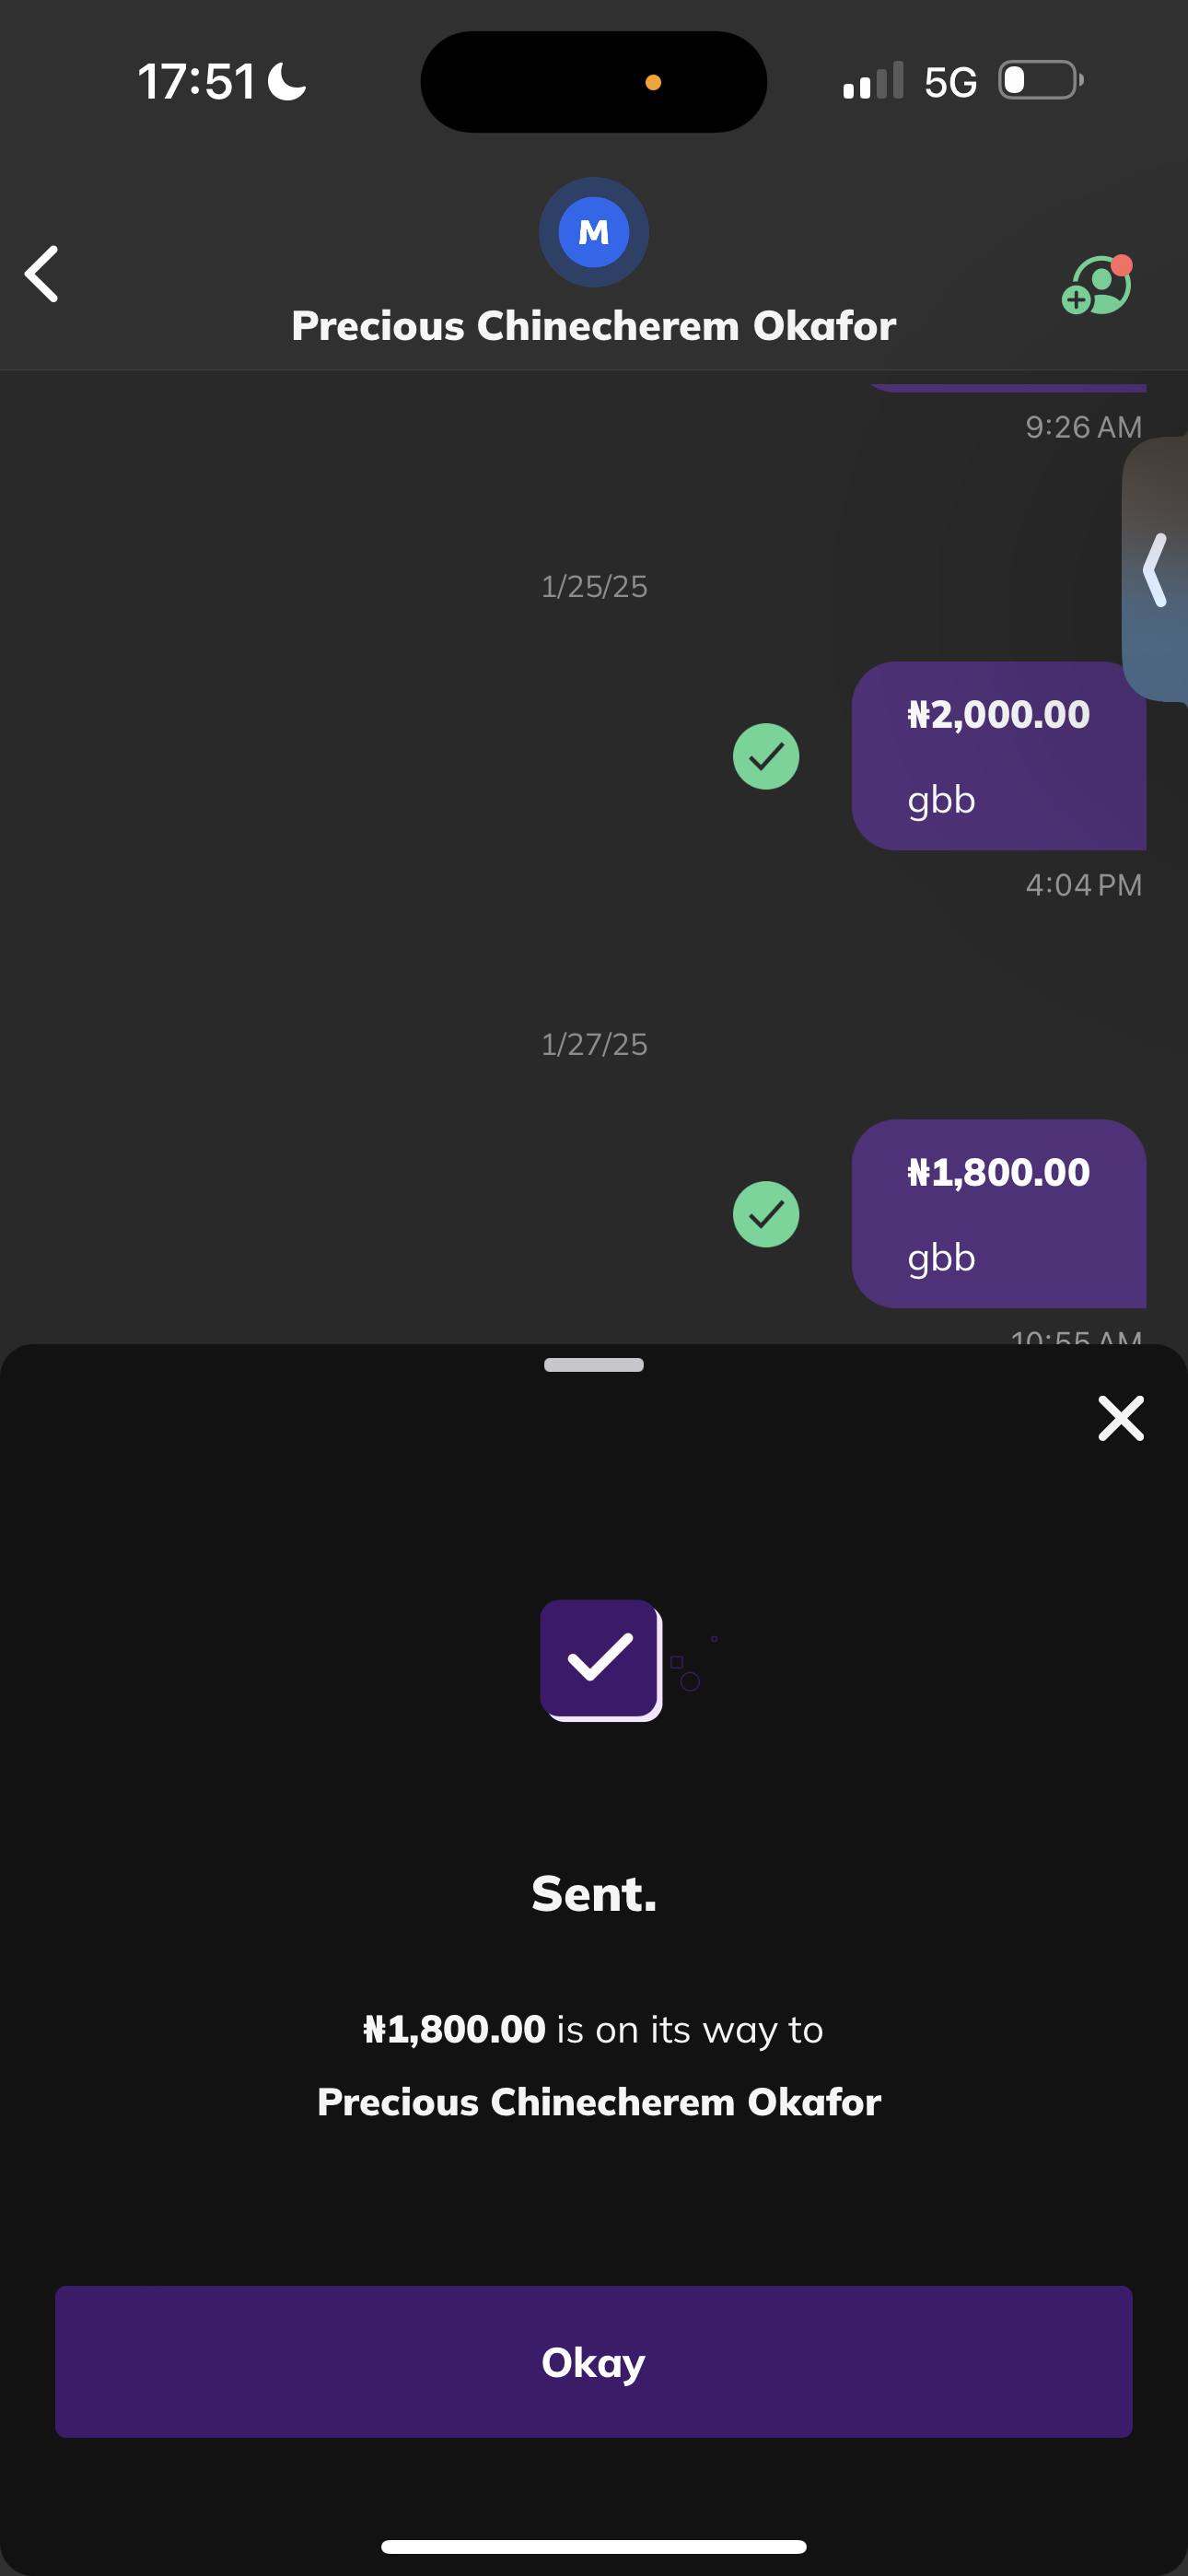Tap the 1/25/25 date separator
The image size is (1188, 2576).
(594, 586)
